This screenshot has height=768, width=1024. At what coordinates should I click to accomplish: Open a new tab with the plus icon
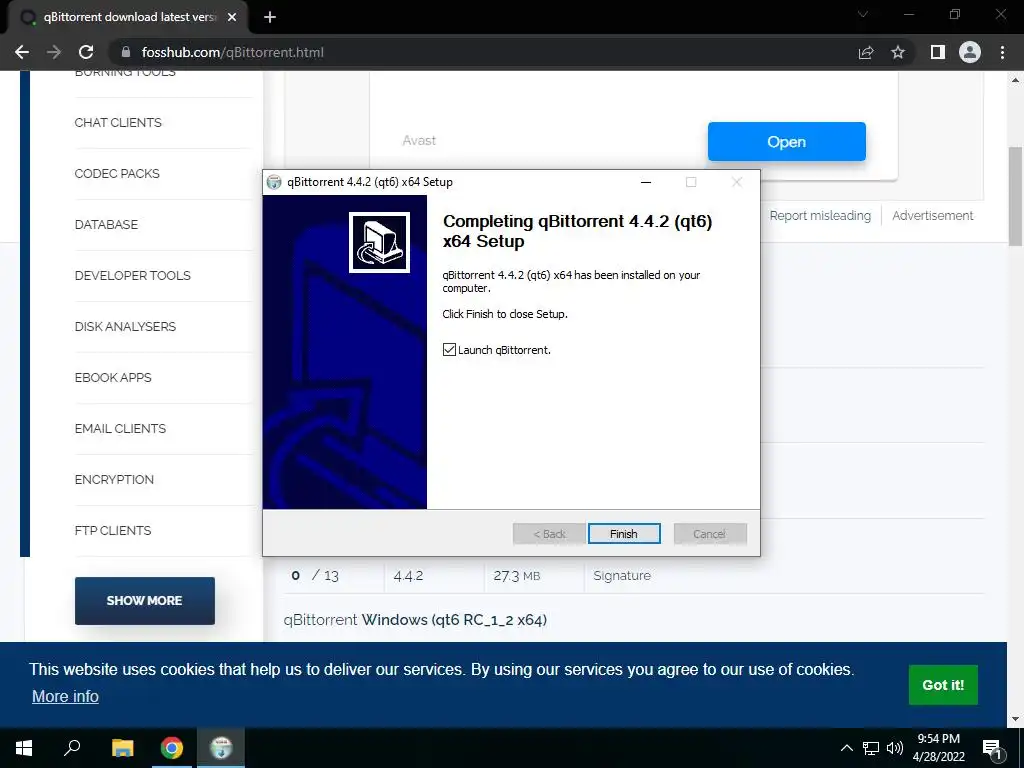pos(270,17)
